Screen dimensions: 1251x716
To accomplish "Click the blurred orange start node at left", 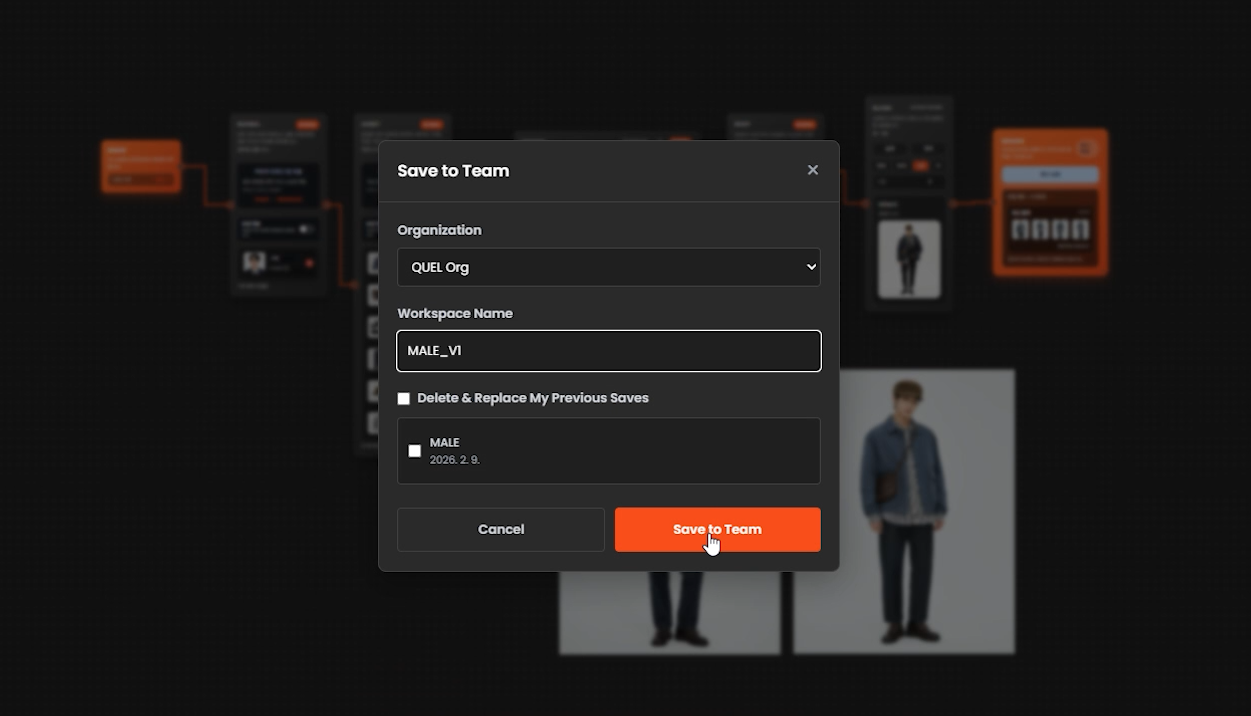I will [x=141, y=166].
